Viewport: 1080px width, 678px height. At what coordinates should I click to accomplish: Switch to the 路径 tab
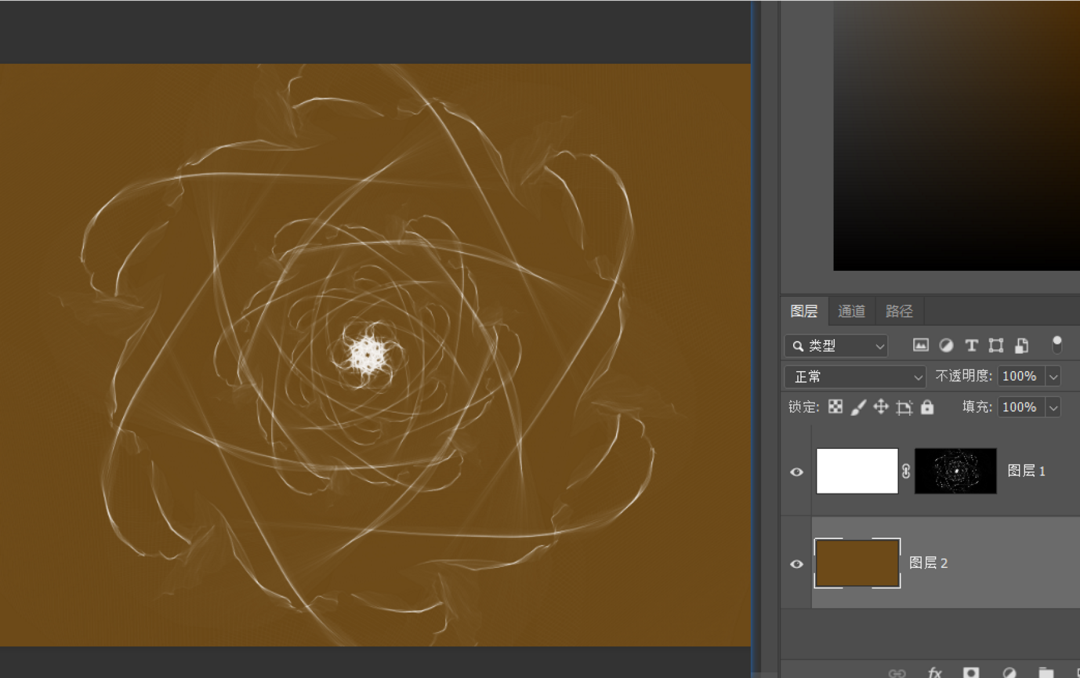tap(899, 311)
